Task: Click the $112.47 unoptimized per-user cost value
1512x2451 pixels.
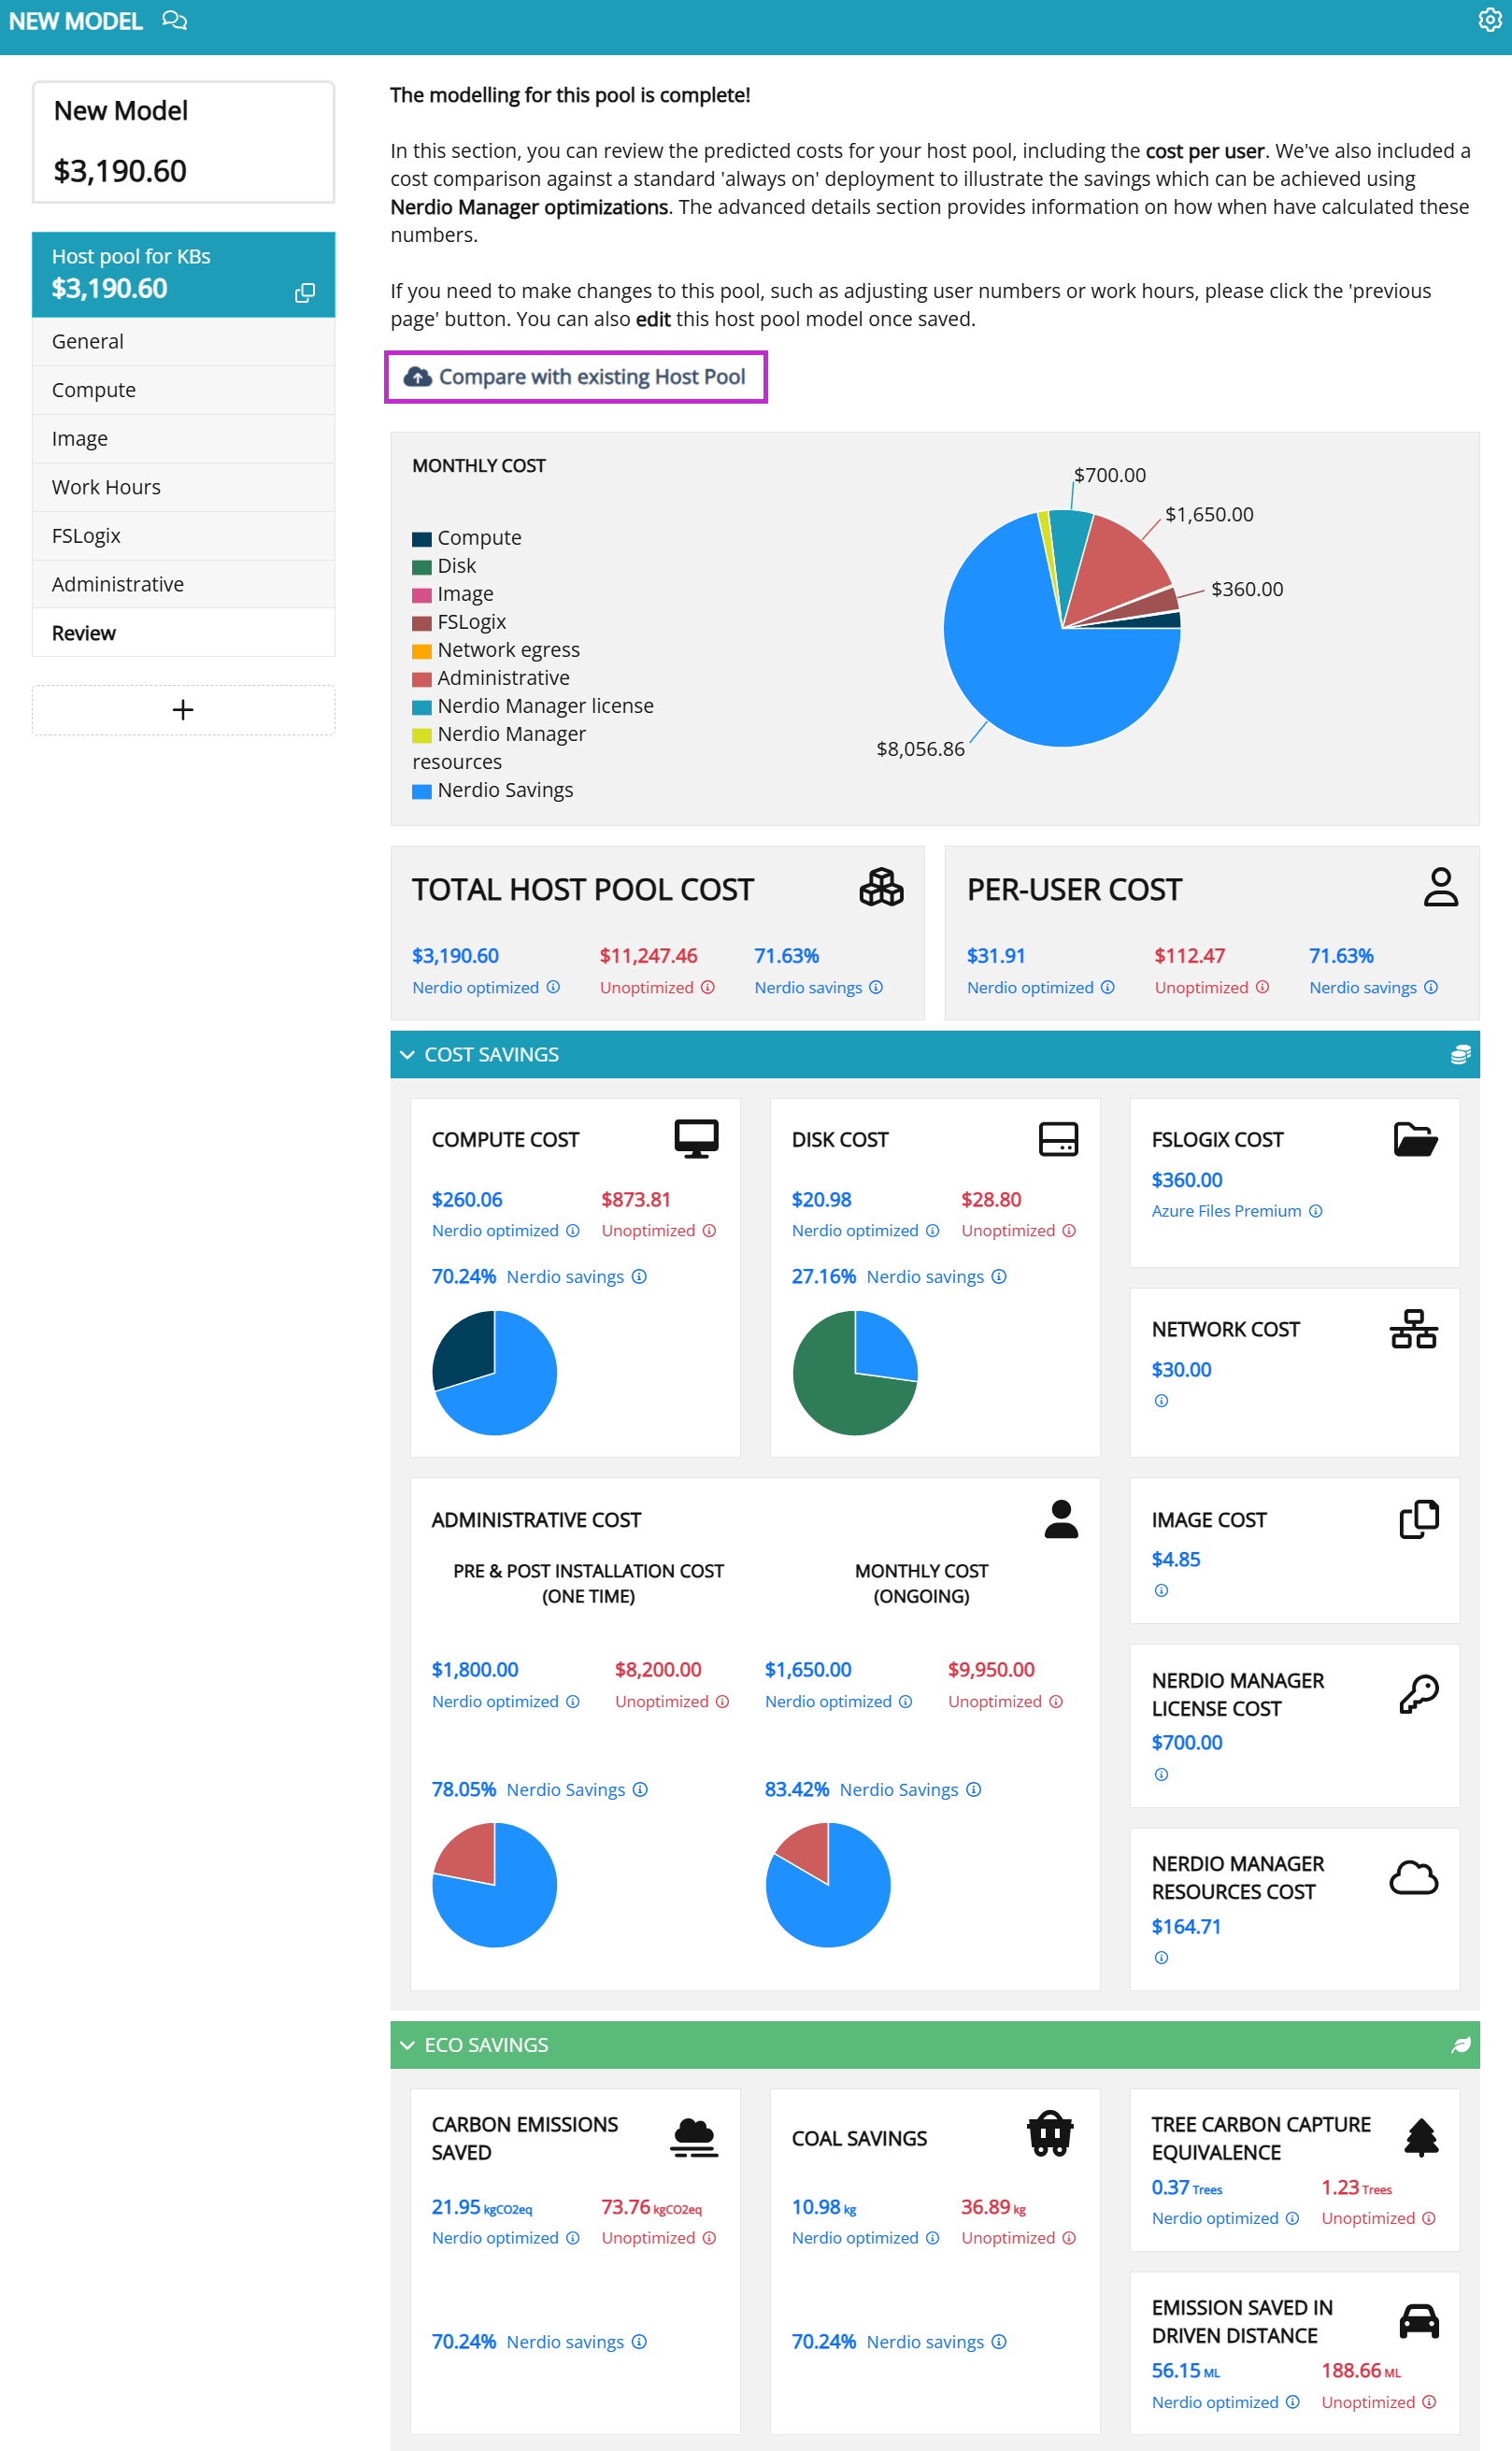Action: 1189,955
